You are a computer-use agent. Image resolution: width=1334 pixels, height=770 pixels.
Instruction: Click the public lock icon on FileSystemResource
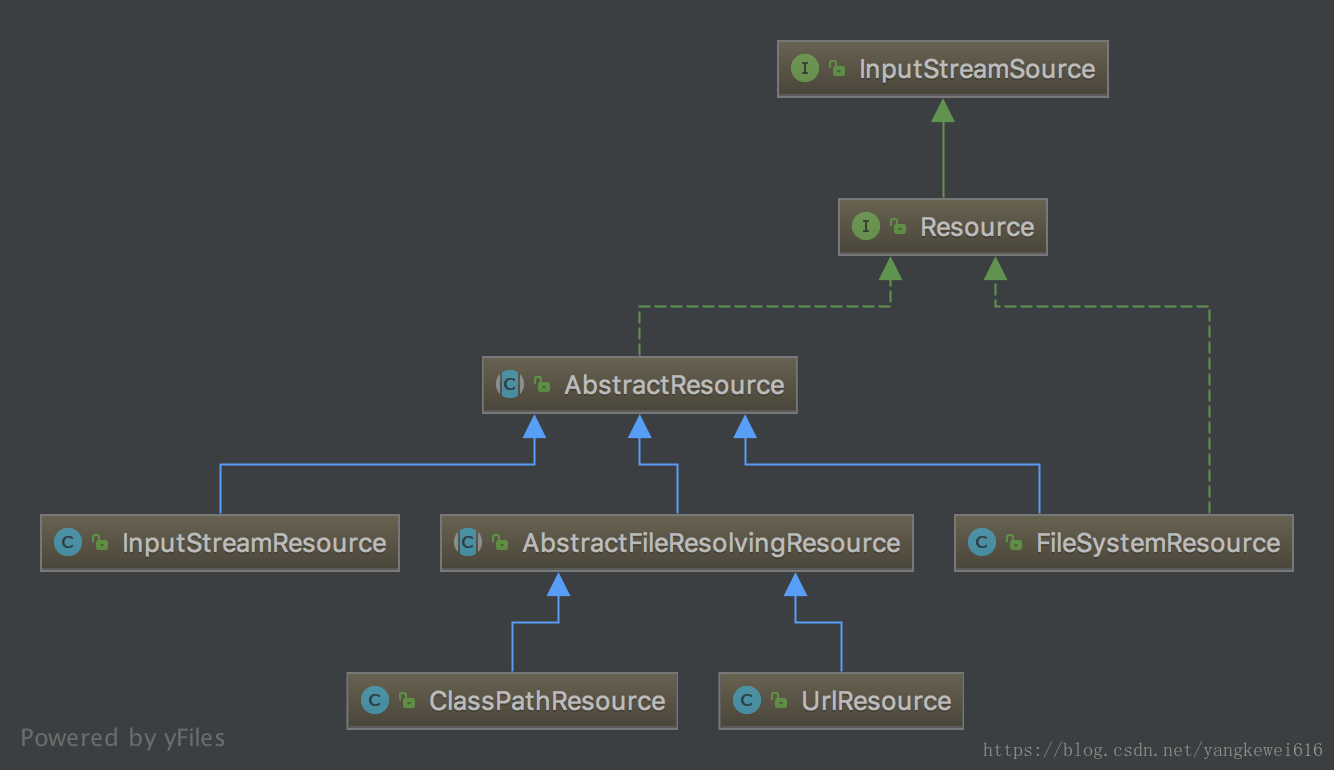click(x=1014, y=543)
